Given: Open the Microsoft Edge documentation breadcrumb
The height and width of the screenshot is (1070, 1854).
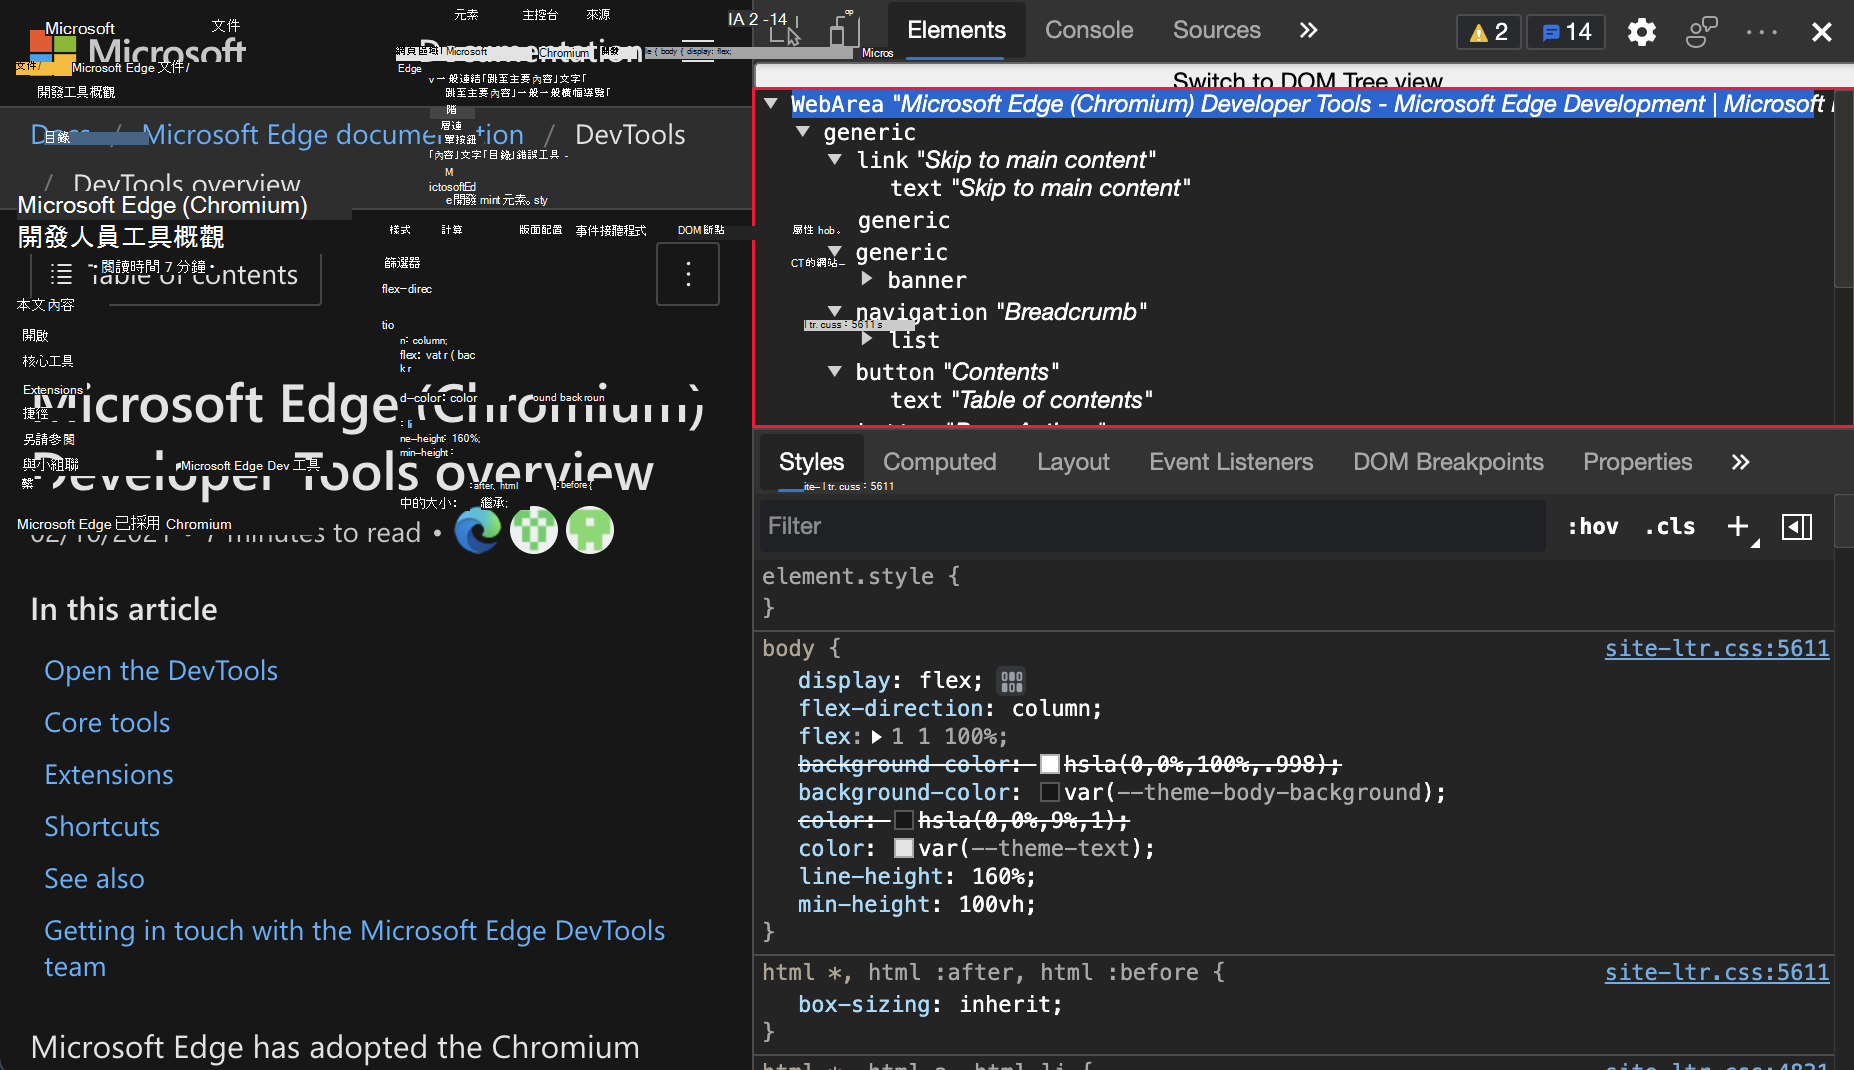Looking at the screenshot, I should (333, 135).
